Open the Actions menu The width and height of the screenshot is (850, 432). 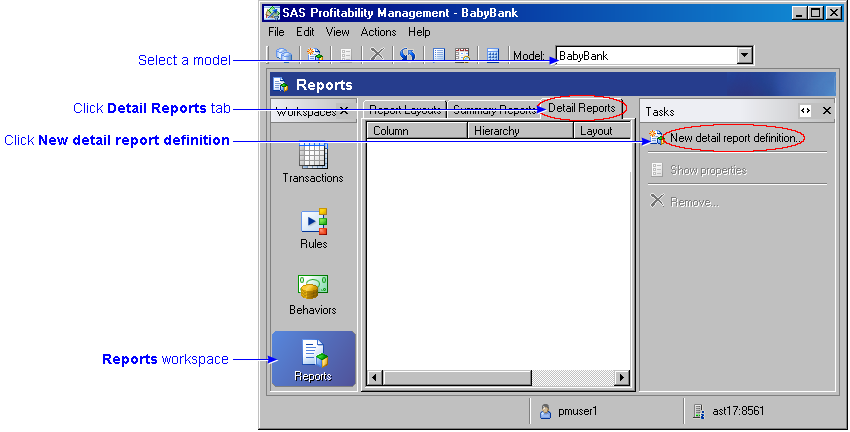pyautogui.click(x=378, y=32)
